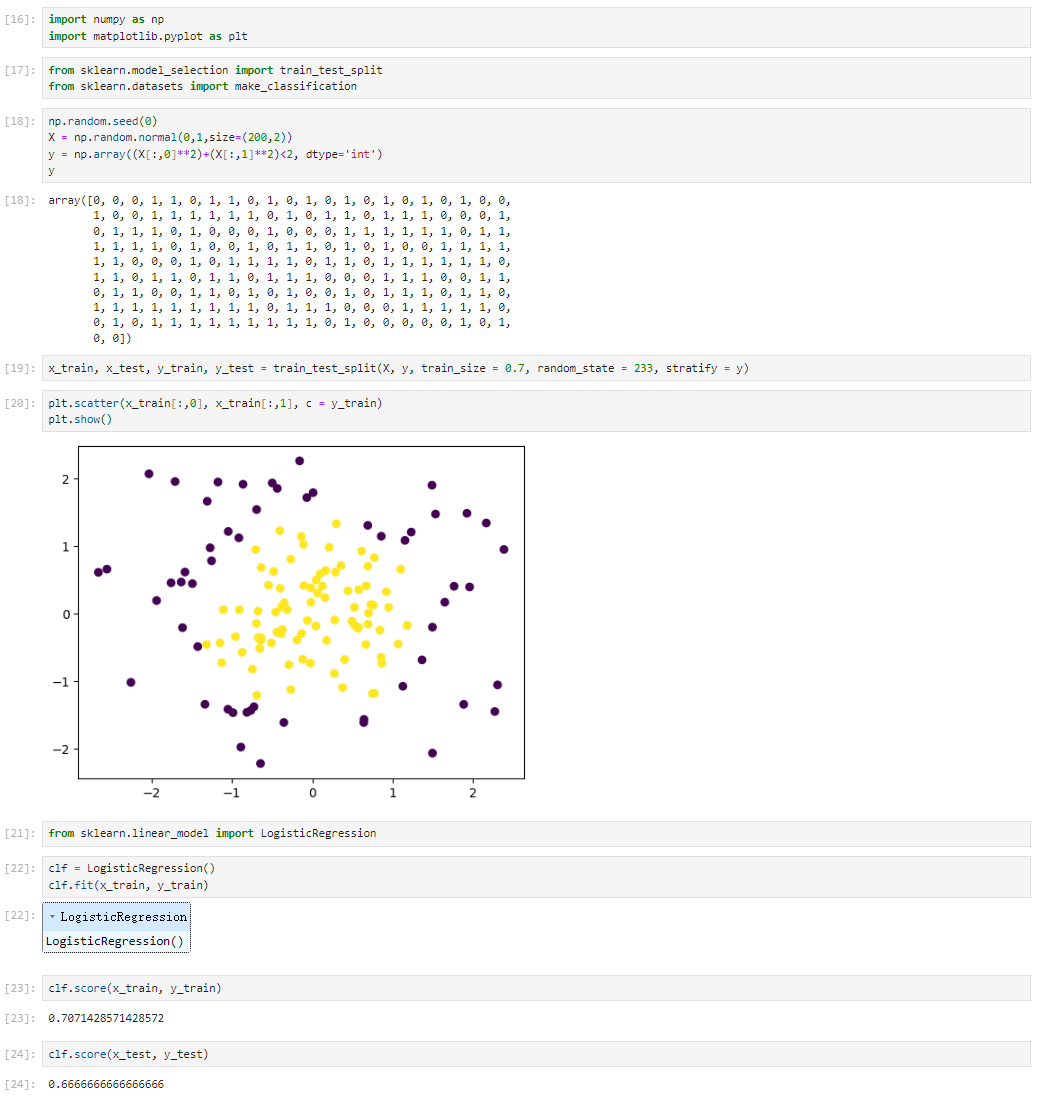Image resolution: width=1040 pixels, height=1099 pixels.
Task: Edit the LogisticRegression import cell
Action: point(536,833)
